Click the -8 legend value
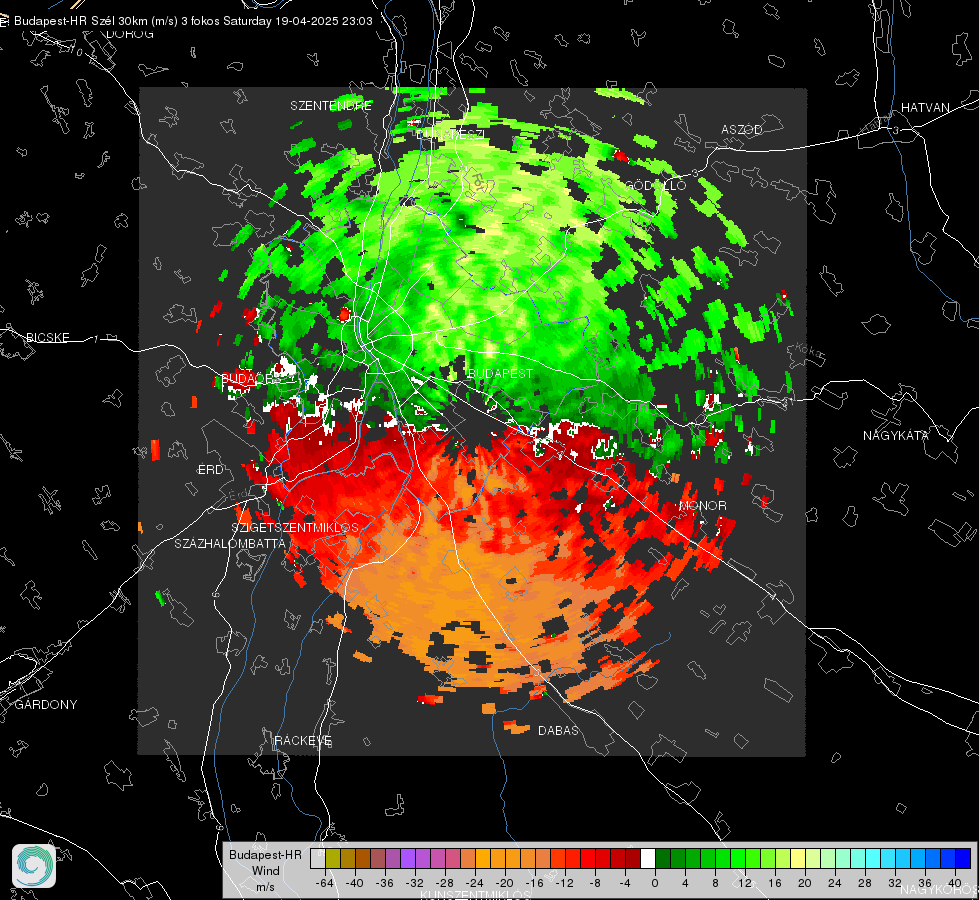The image size is (979, 900). click(x=595, y=883)
